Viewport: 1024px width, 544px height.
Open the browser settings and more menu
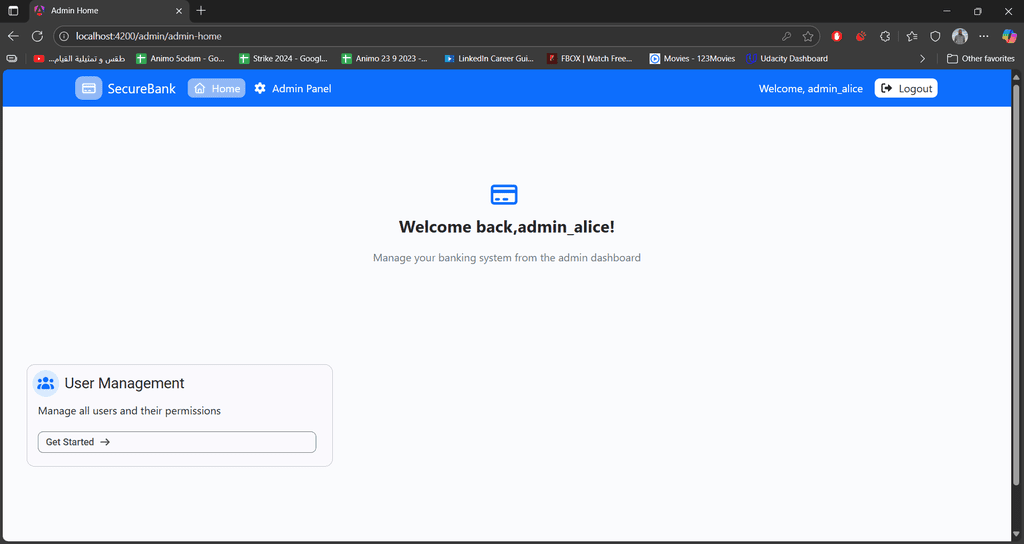[x=984, y=37]
